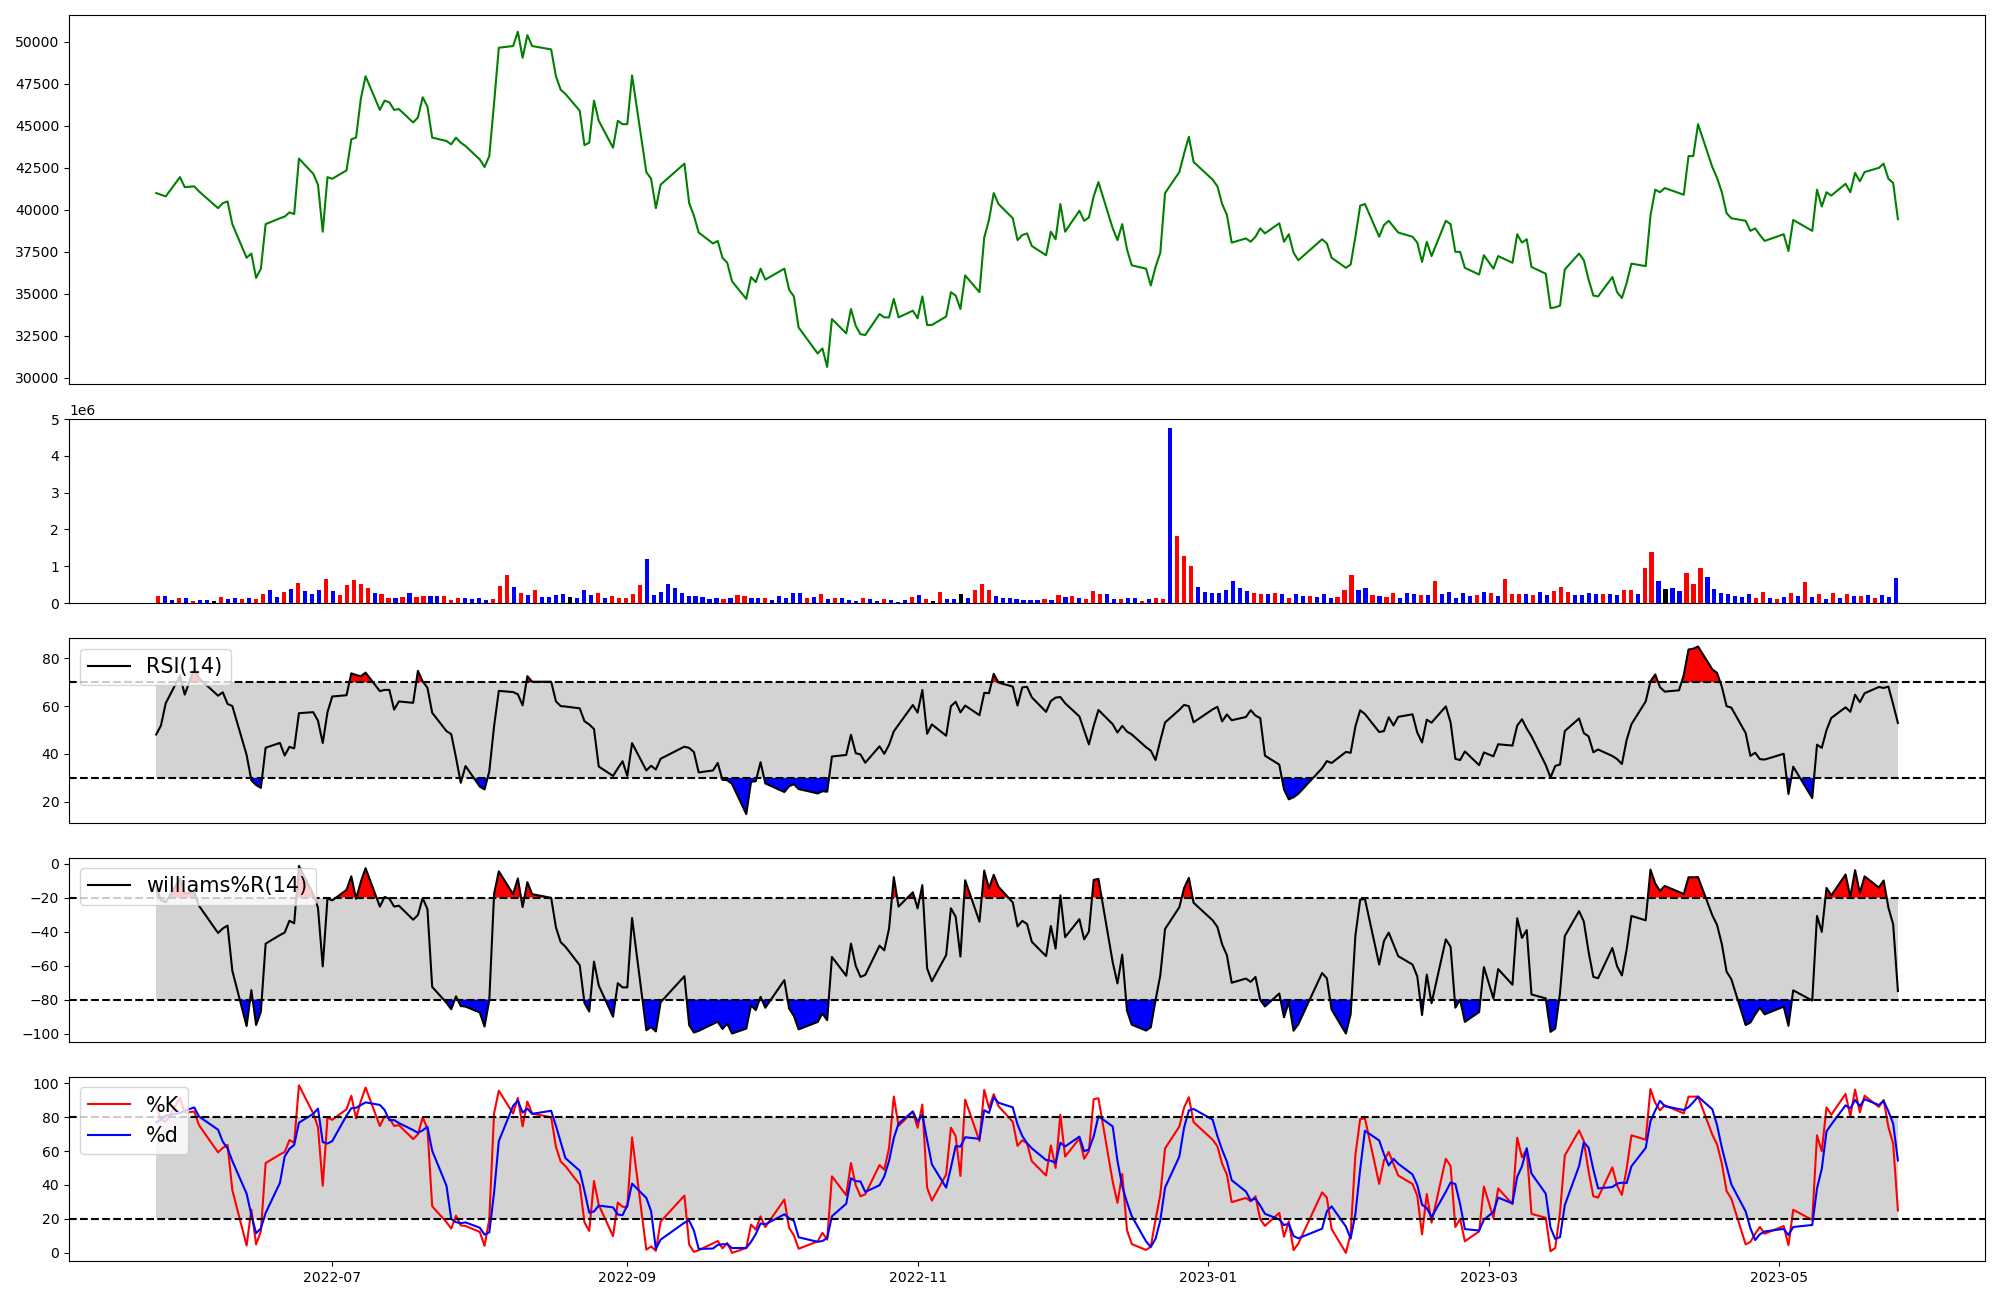Click the 2022-11 x-axis date label
The height and width of the screenshot is (1300, 2000).
(917, 1277)
